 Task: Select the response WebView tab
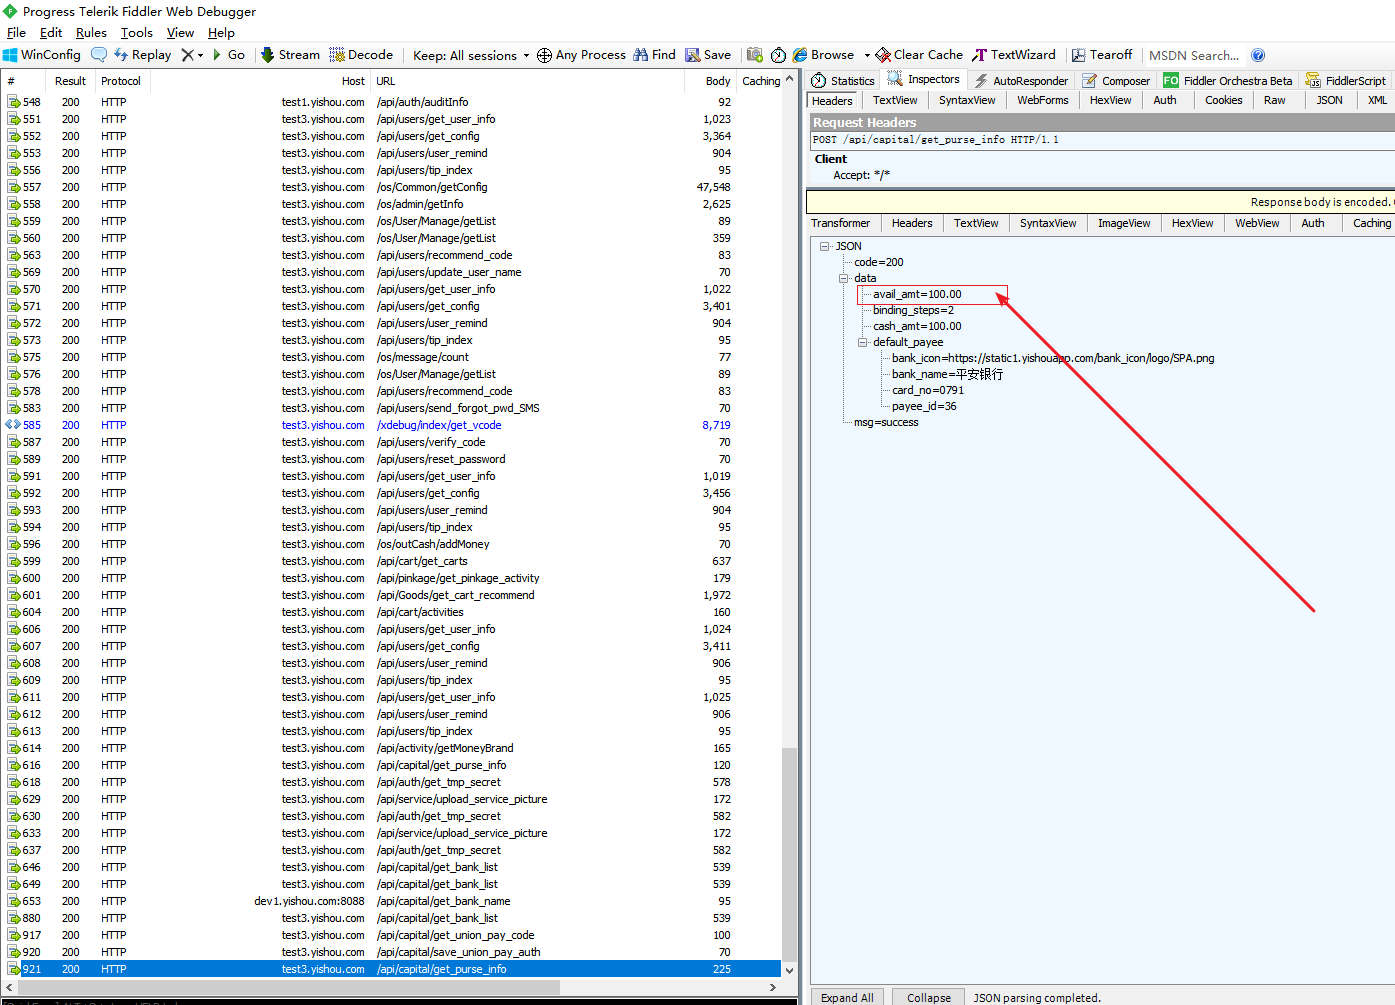(1257, 223)
